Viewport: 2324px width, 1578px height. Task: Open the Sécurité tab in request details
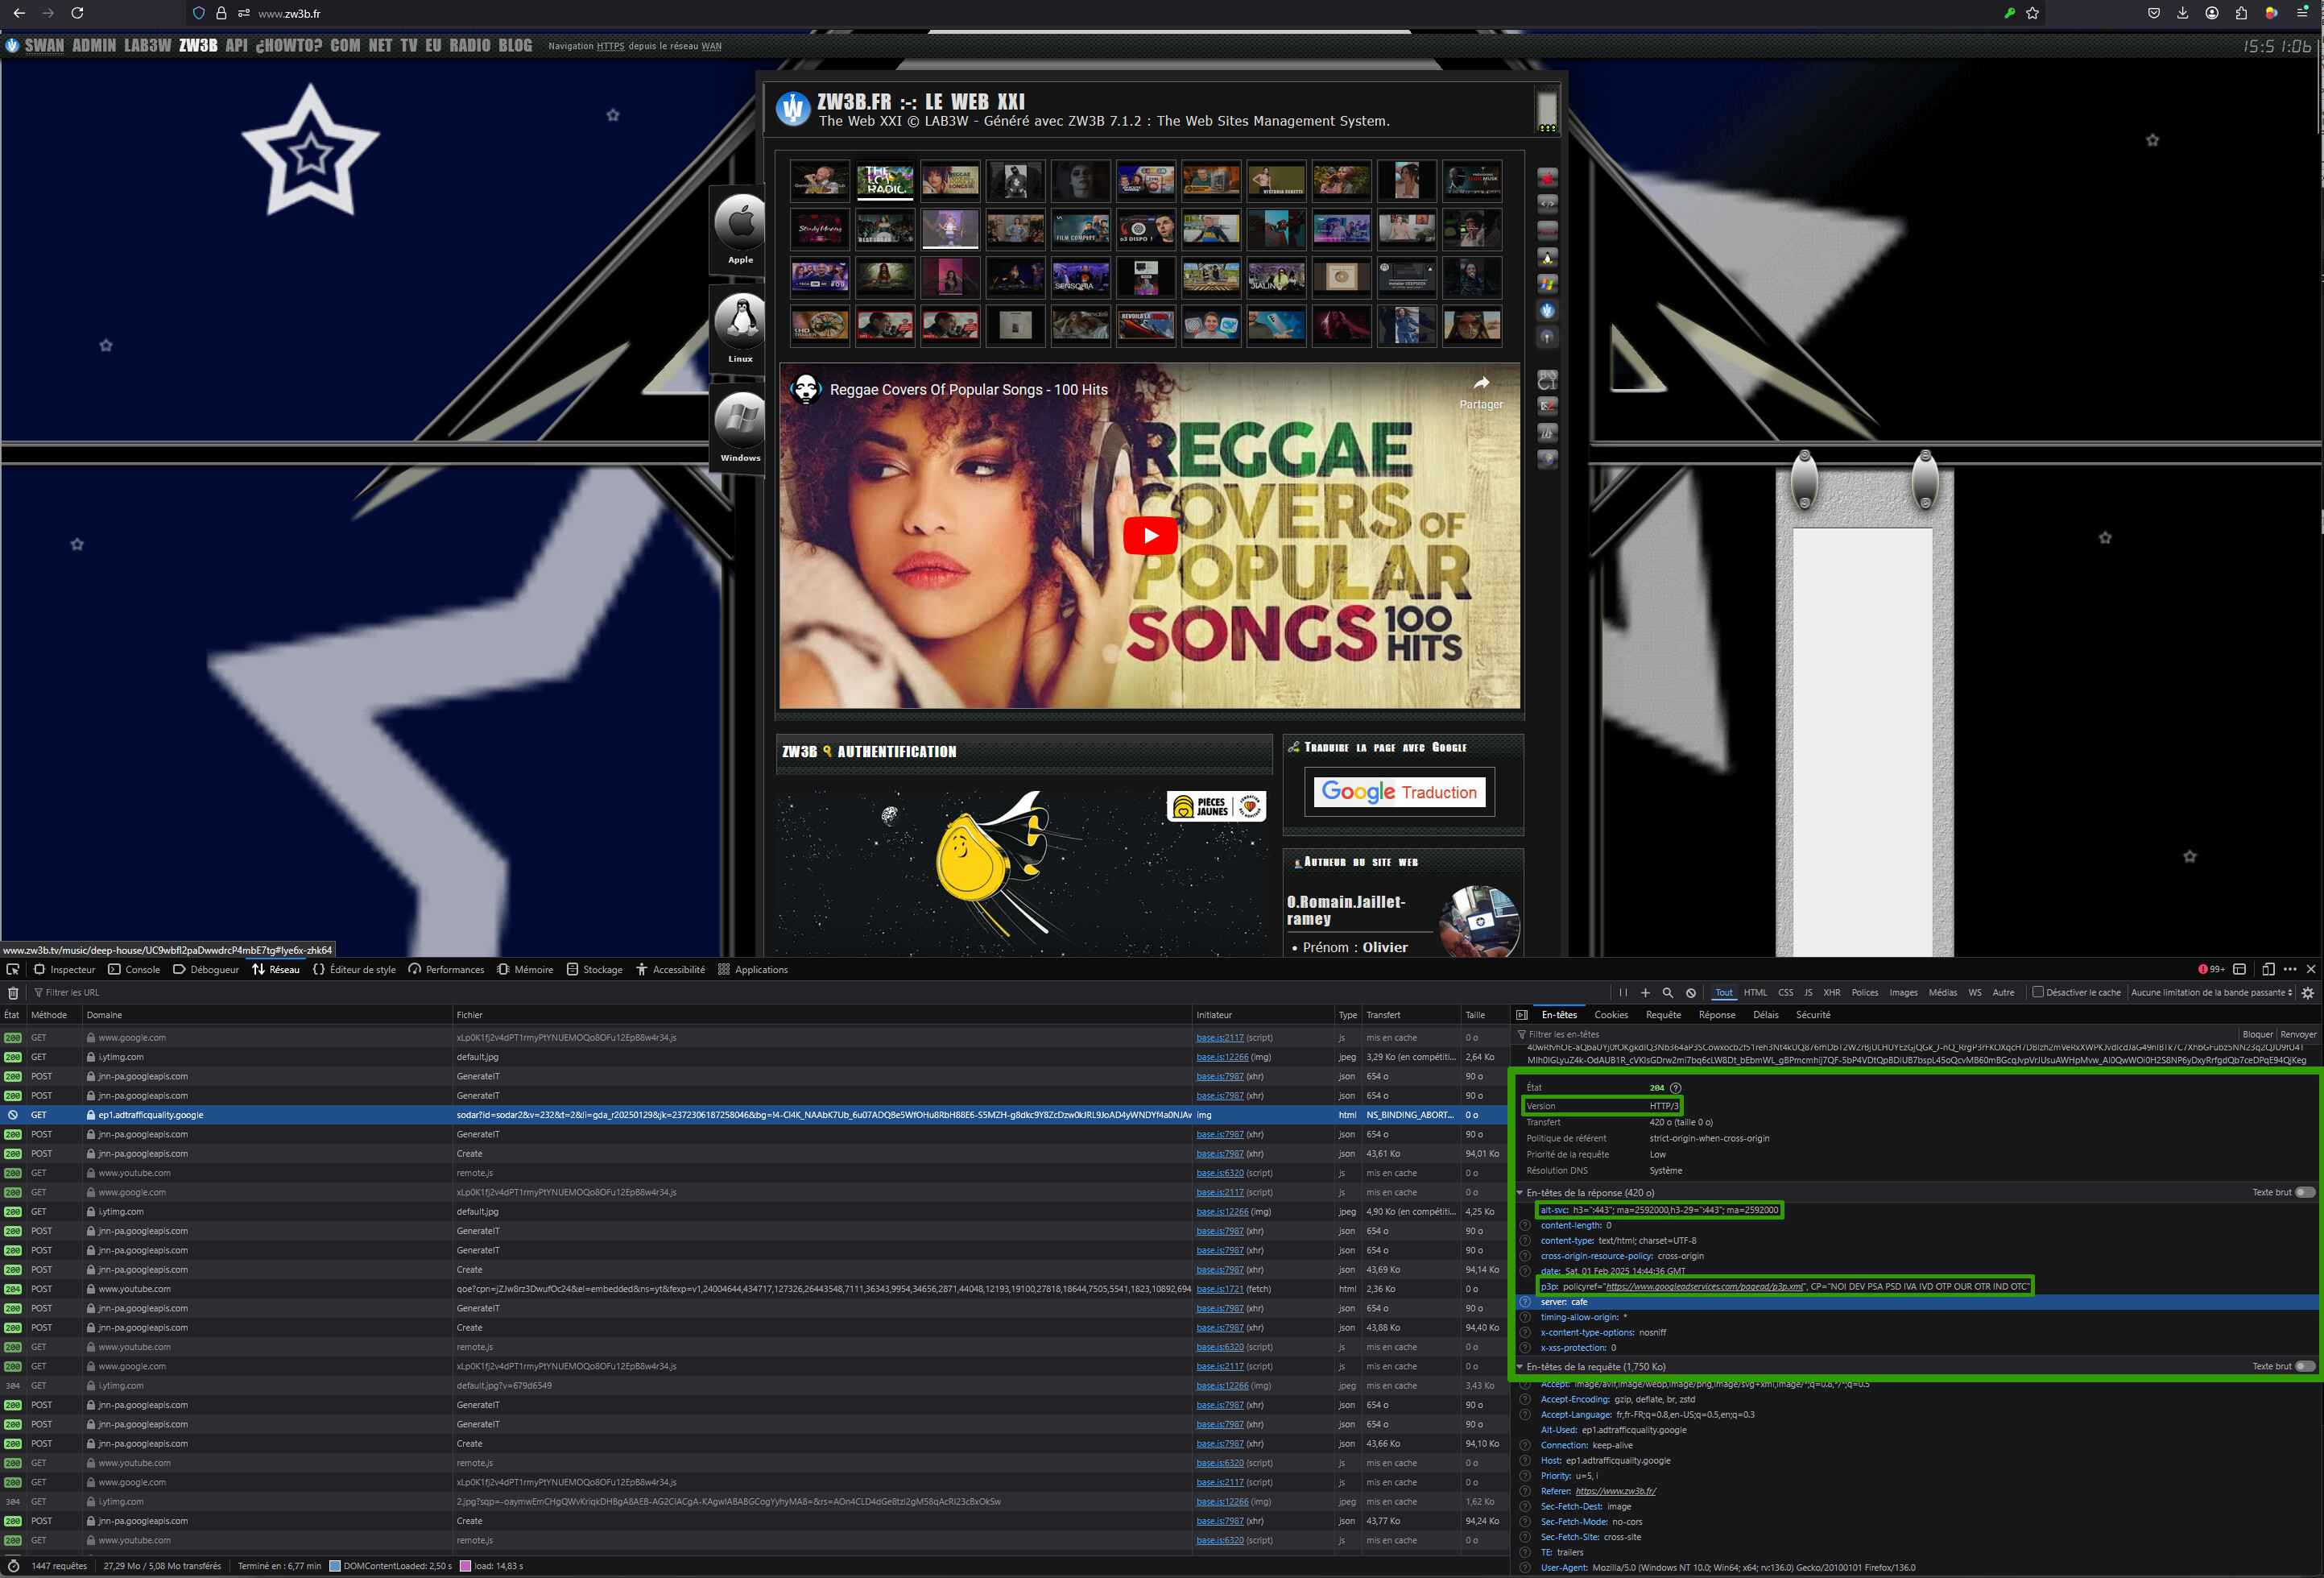pyautogui.click(x=1813, y=1015)
